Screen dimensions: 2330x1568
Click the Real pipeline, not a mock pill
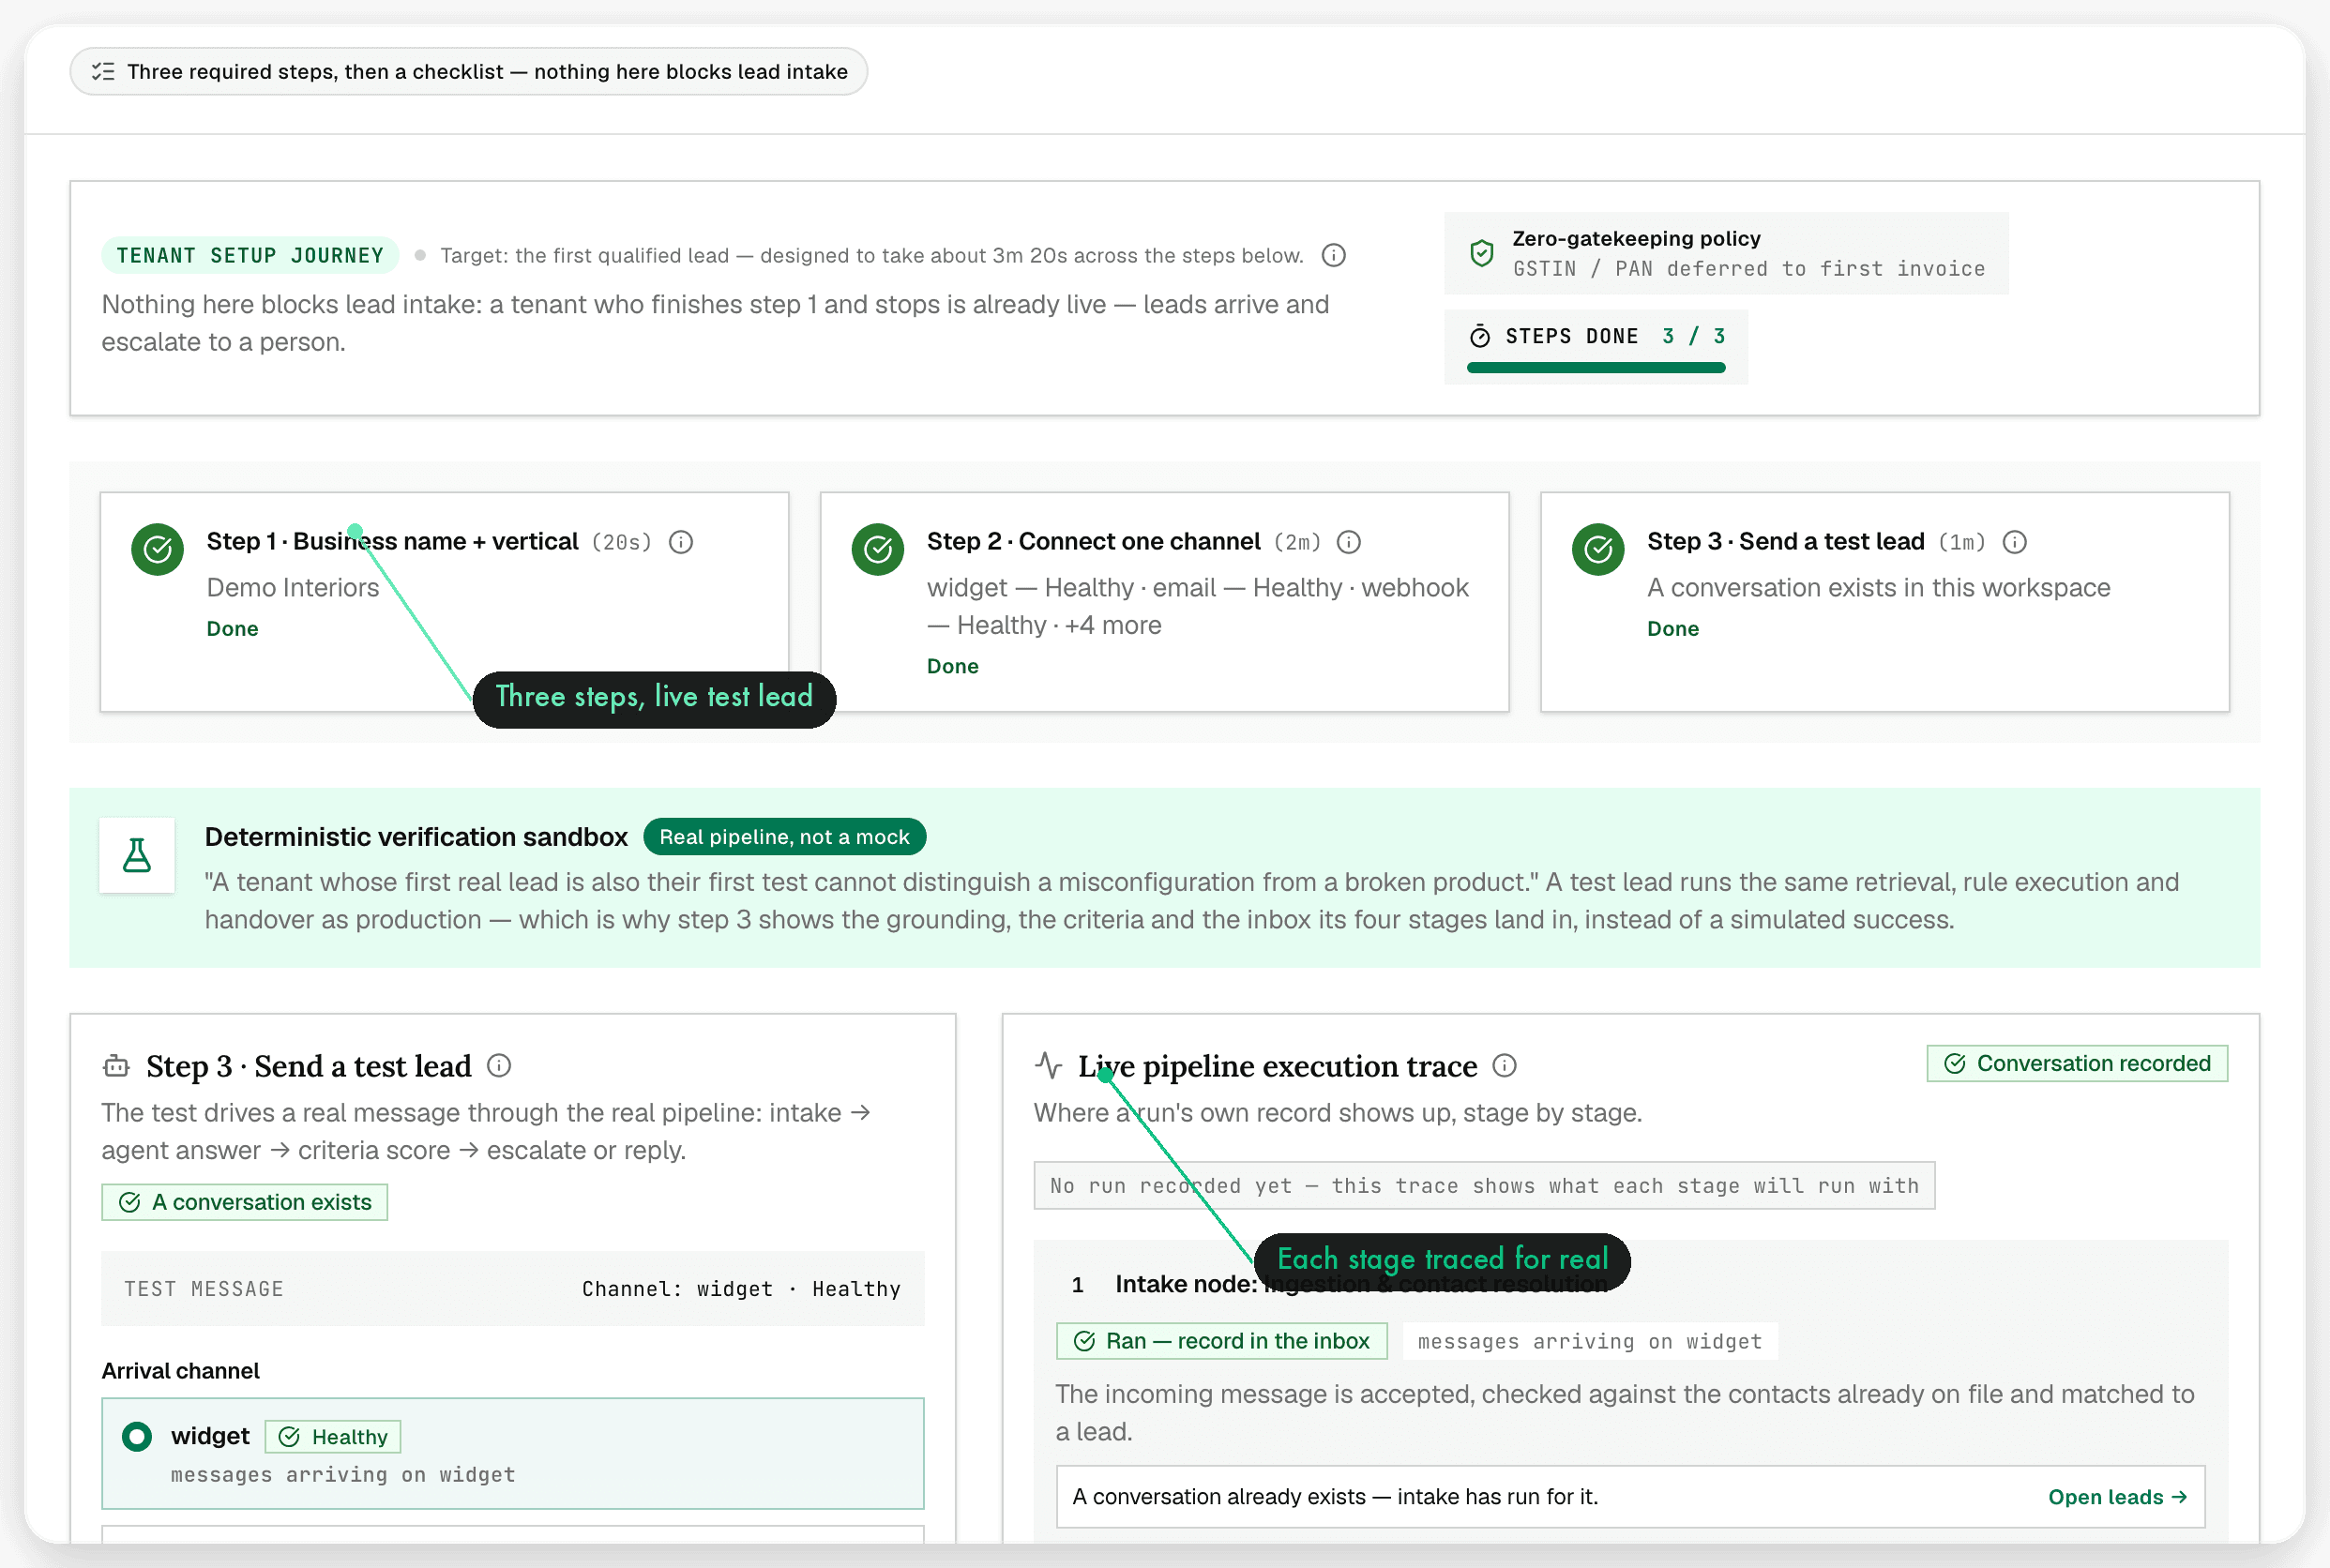[785, 838]
